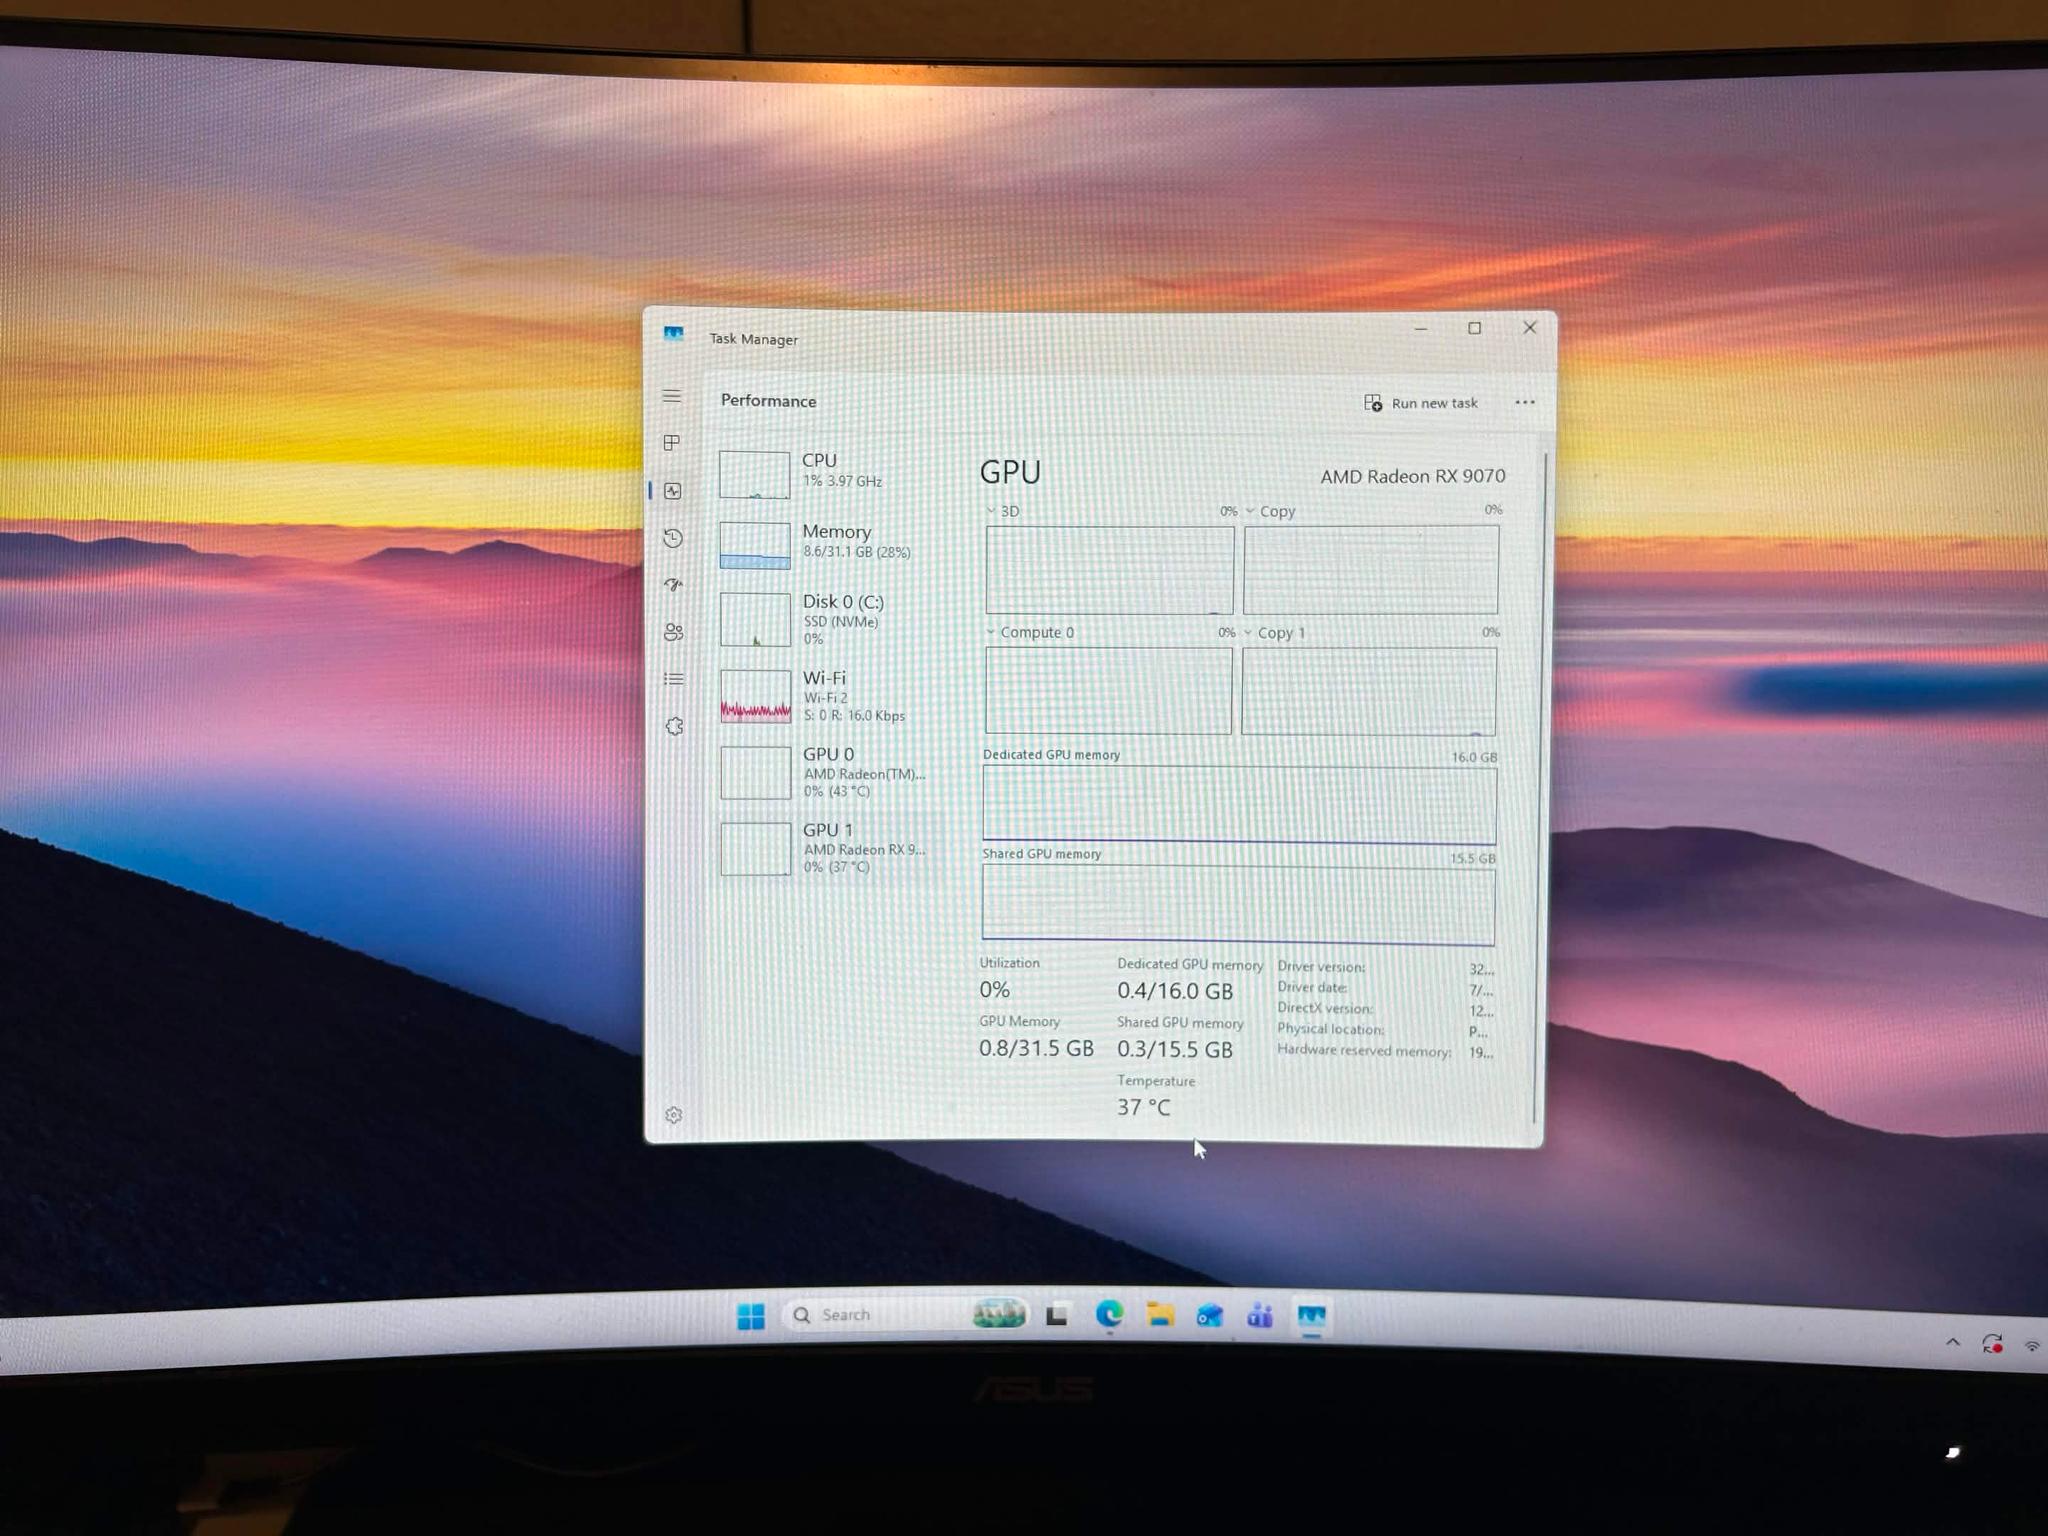Click the 0% Utilization value
2048x1536 pixels.
[x=994, y=990]
